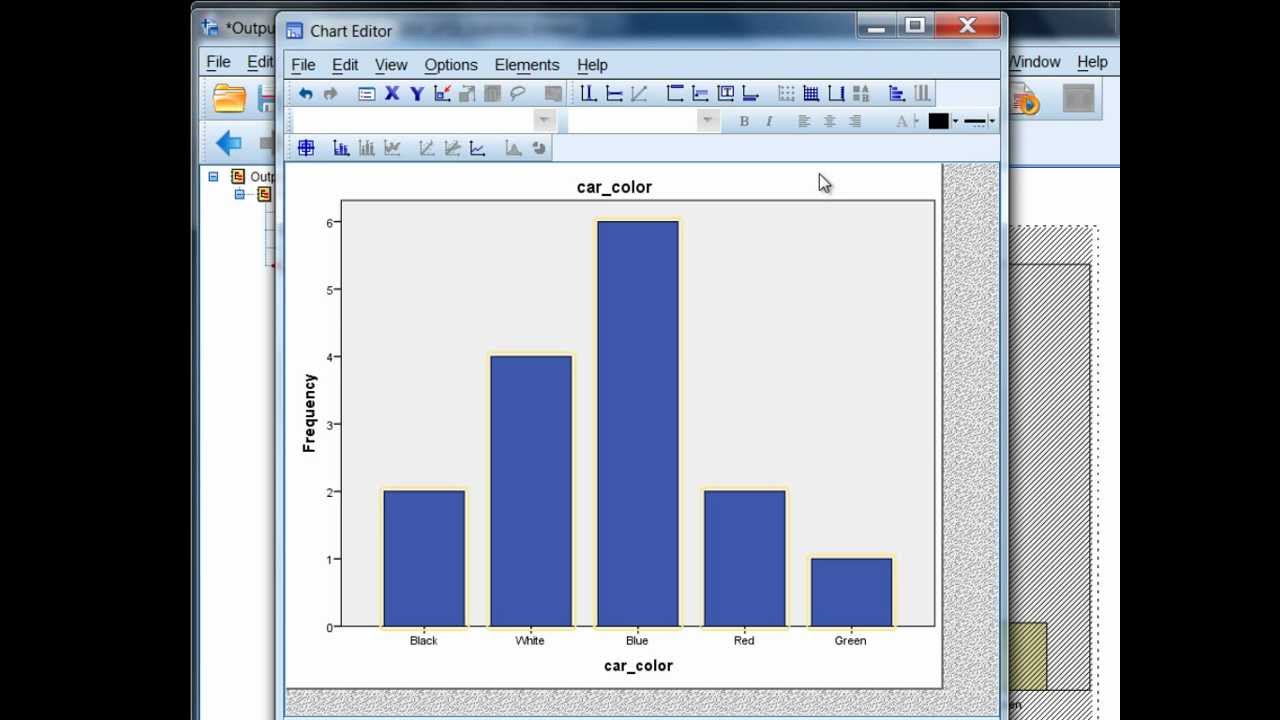The height and width of the screenshot is (720, 1280).
Task: Undo the last chart edit
Action: coord(305,93)
